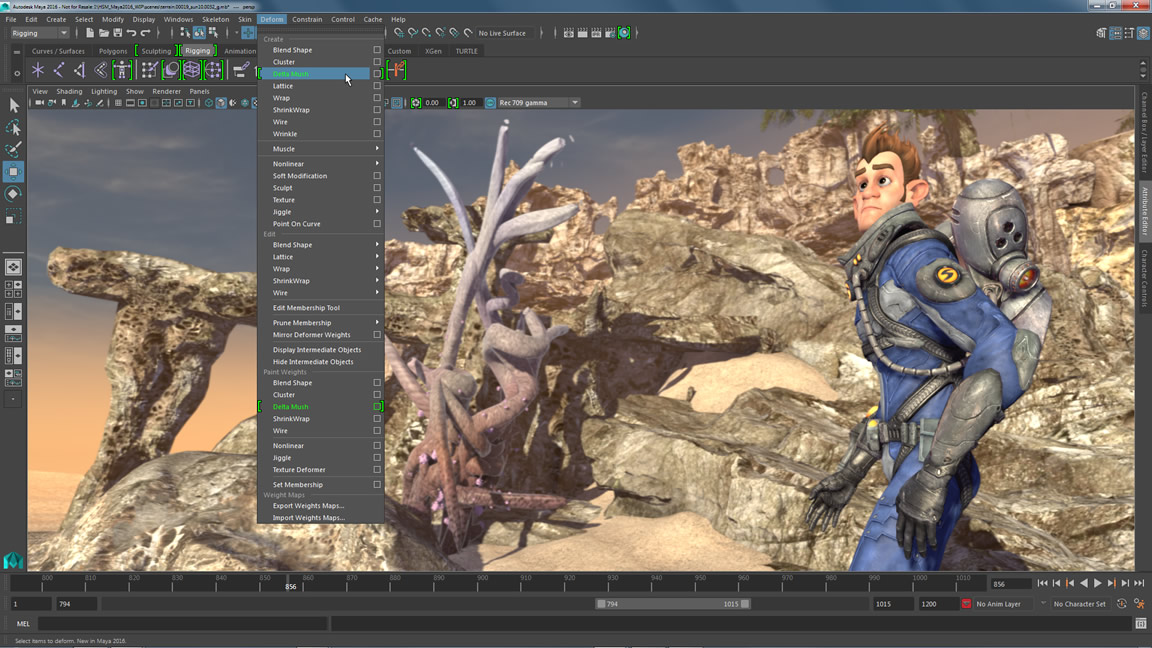This screenshot has height=648, width=1152.
Task: Click the playback range slider bar
Action: (672, 604)
